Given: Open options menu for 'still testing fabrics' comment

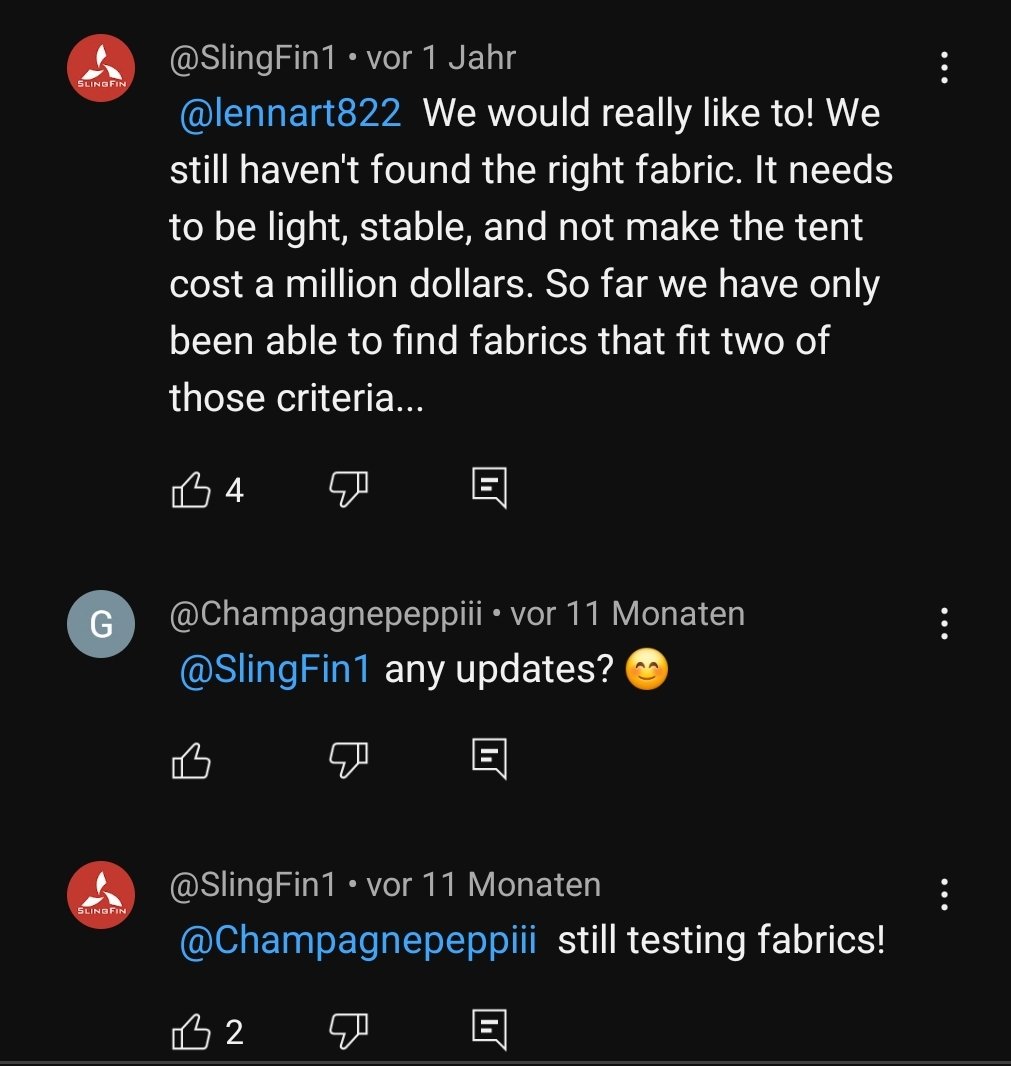Looking at the screenshot, I should pos(944,894).
